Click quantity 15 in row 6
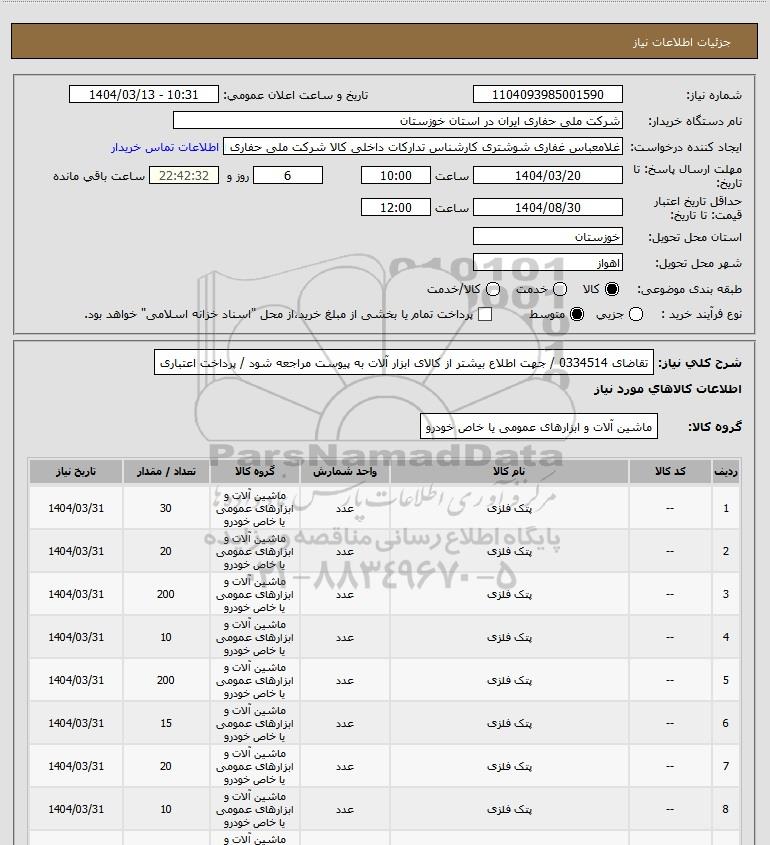 pyautogui.click(x=165, y=723)
